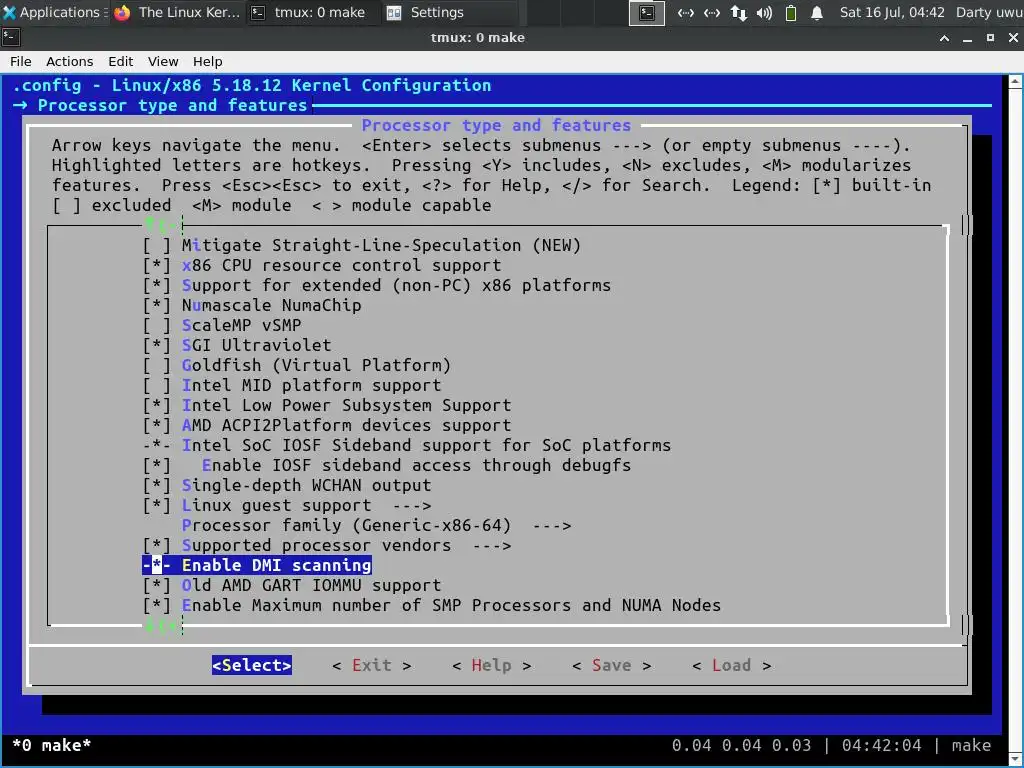Screen dimensions: 1024x768
Task: Open the File menu
Action: coord(20,61)
